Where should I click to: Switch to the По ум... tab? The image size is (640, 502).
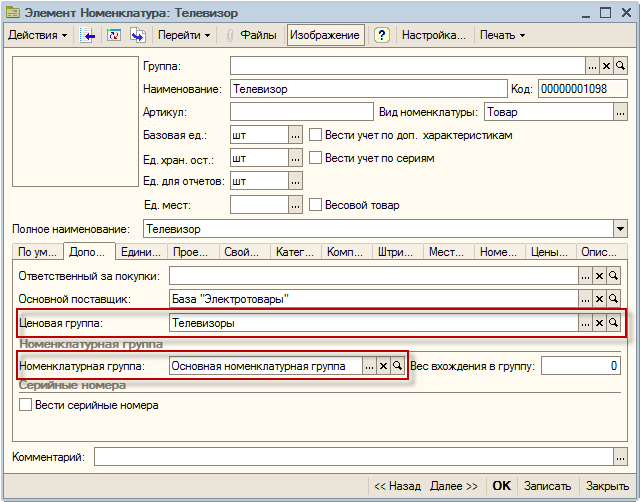pos(38,252)
